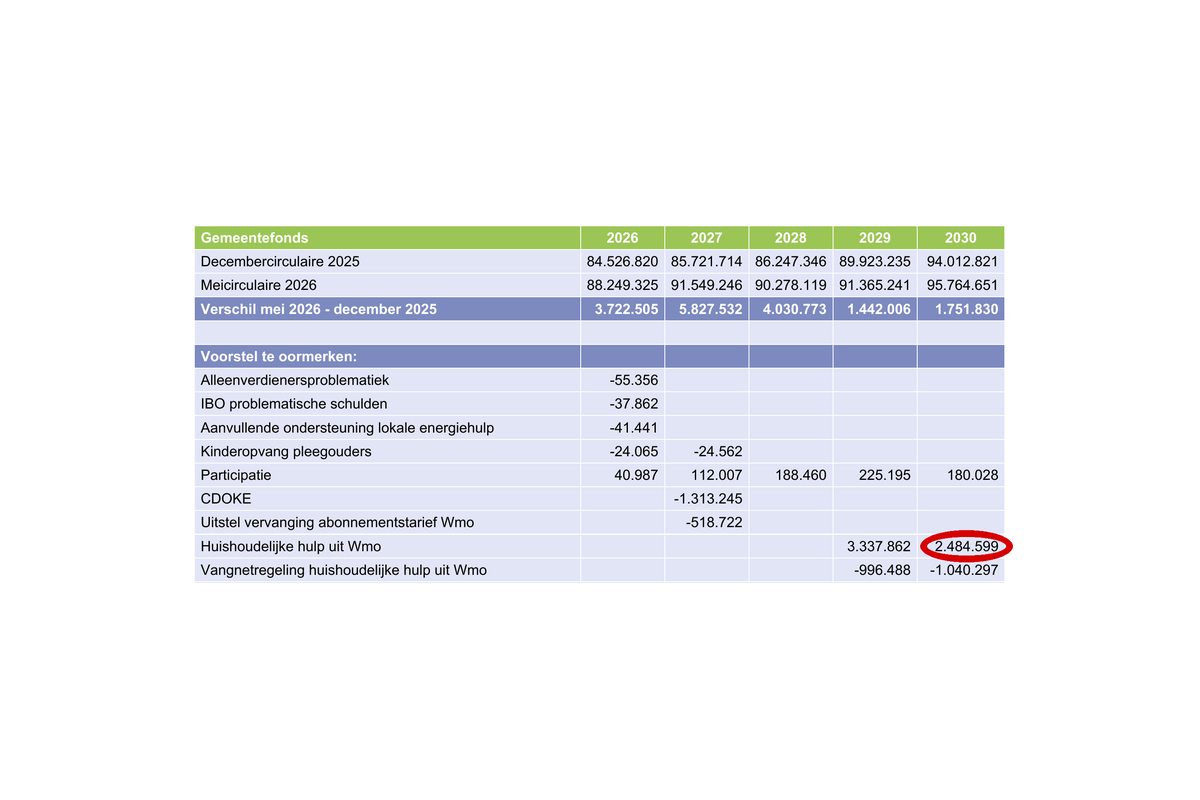
Task: Click the difference value 1.751.830
Action: click(966, 310)
